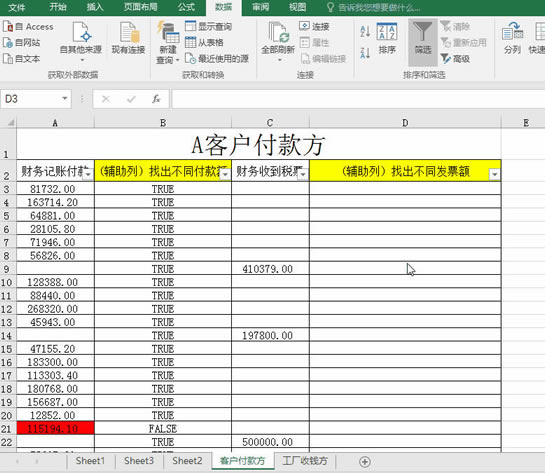Select the Sheet3 worksheet tab
The width and height of the screenshot is (545, 473).
click(x=139, y=461)
